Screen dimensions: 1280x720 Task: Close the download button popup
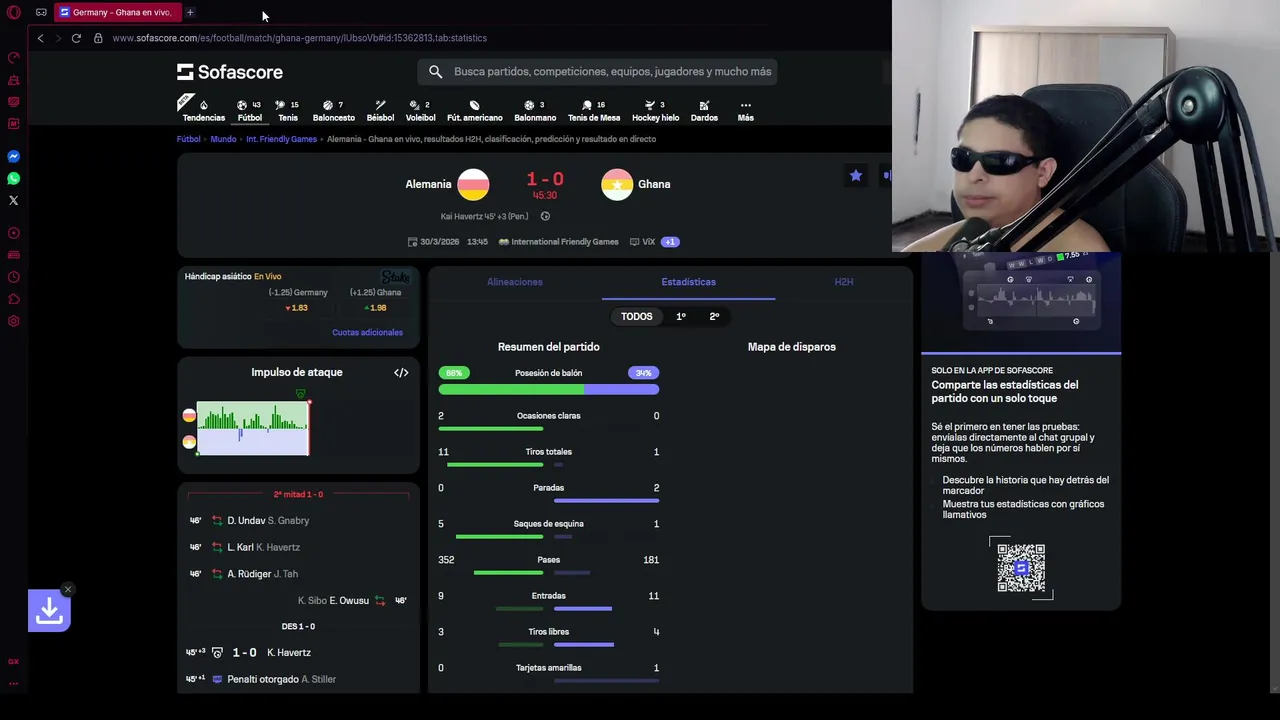click(x=68, y=589)
